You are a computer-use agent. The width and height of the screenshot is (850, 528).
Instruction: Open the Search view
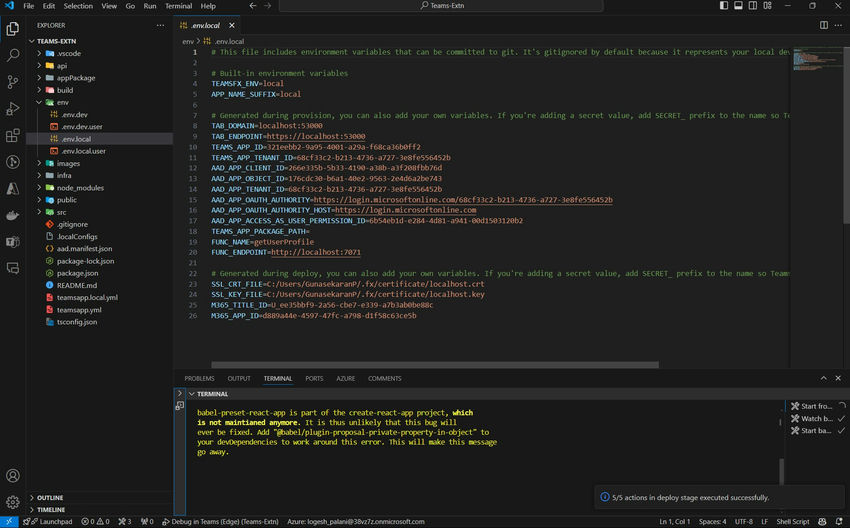[13, 56]
